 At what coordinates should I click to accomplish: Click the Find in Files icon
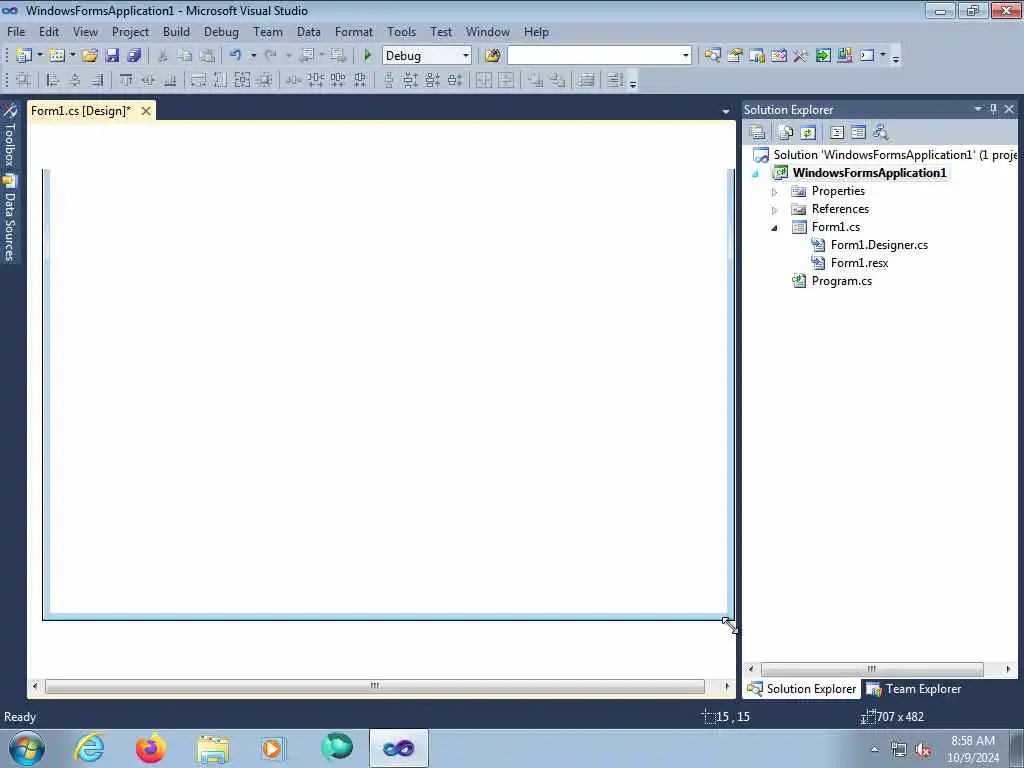coord(492,56)
